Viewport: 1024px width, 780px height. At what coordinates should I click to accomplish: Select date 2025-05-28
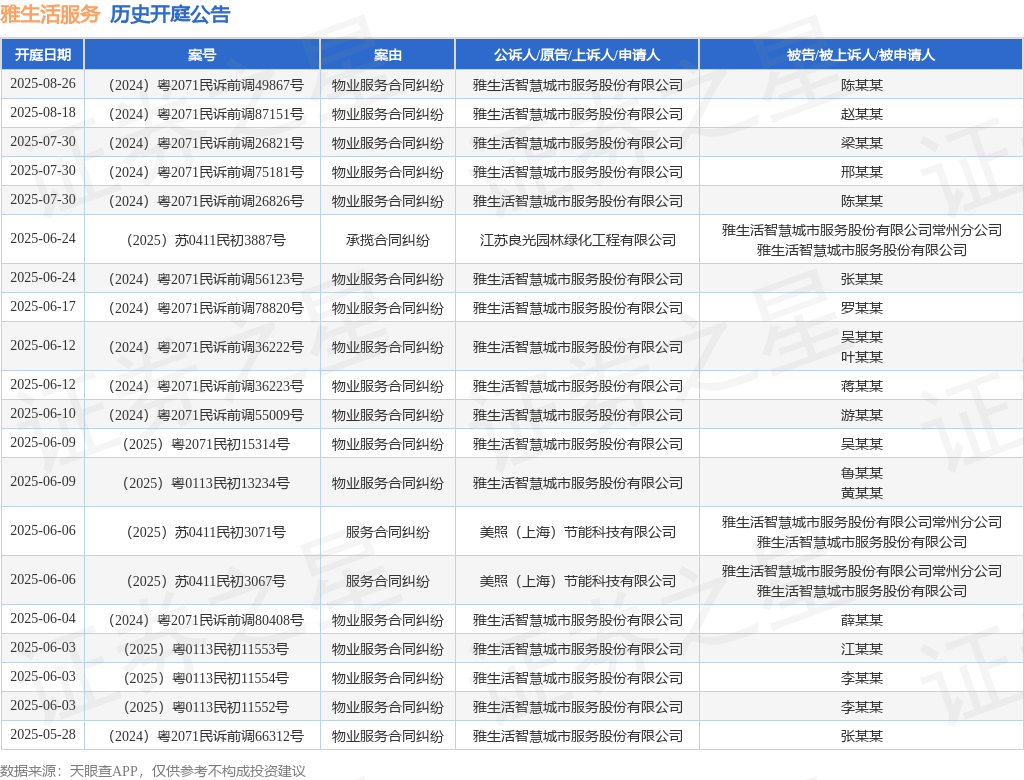coord(42,734)
